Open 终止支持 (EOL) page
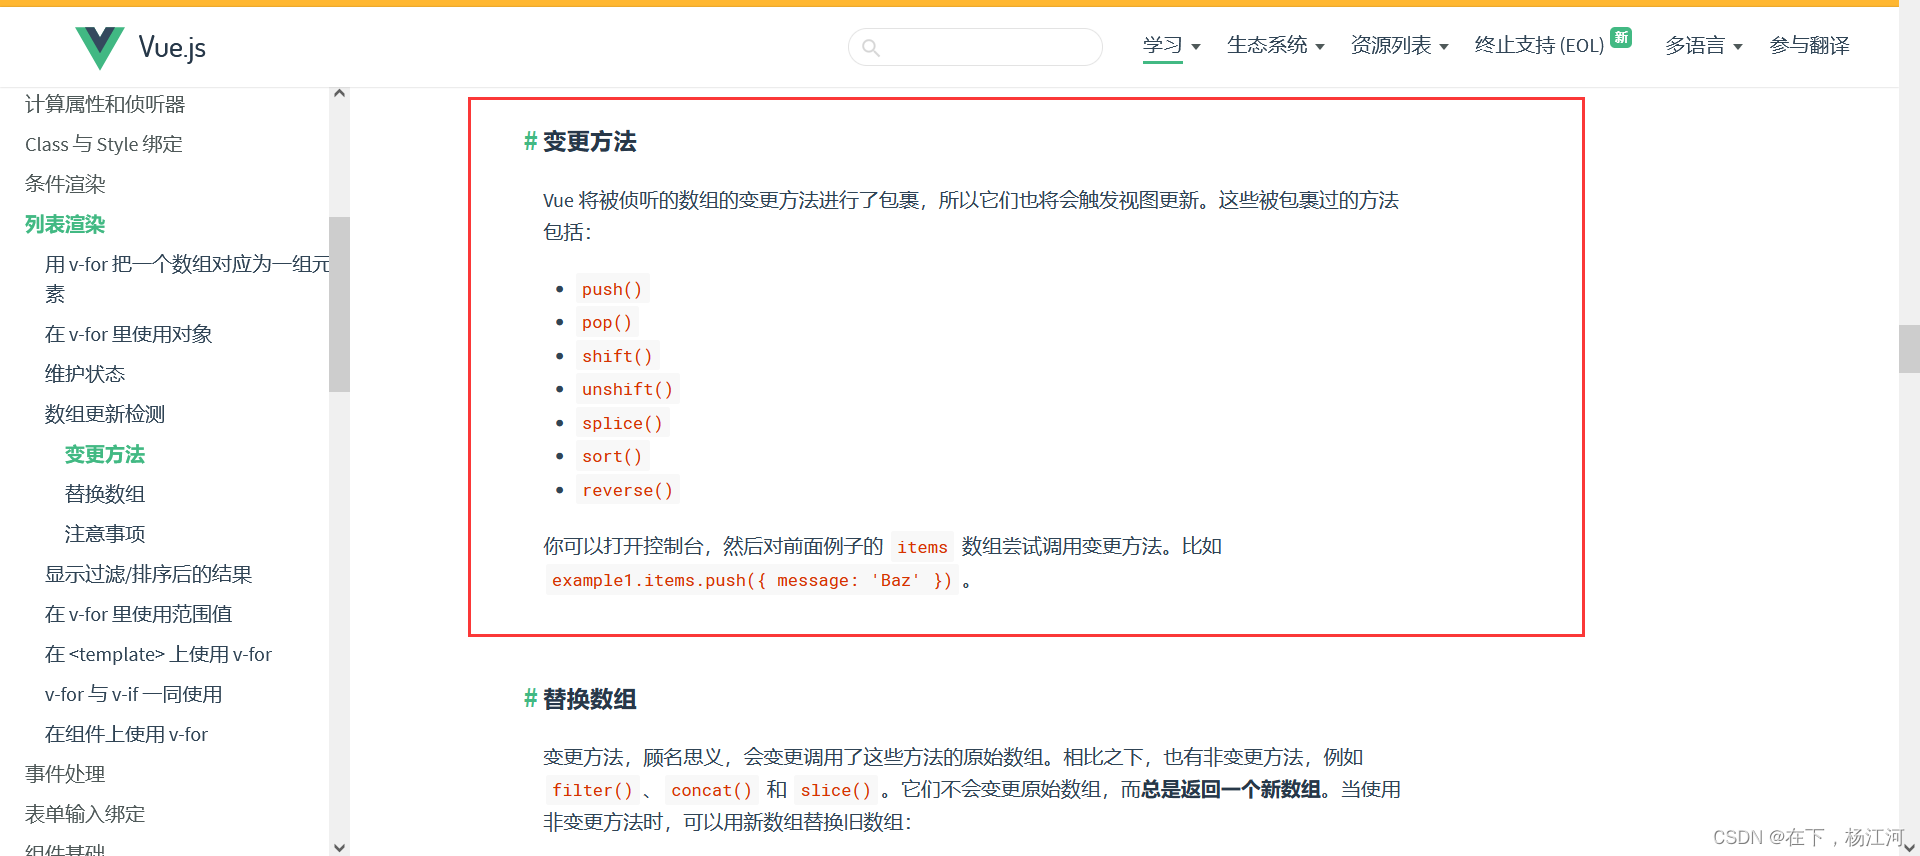 pos(1539,45)
